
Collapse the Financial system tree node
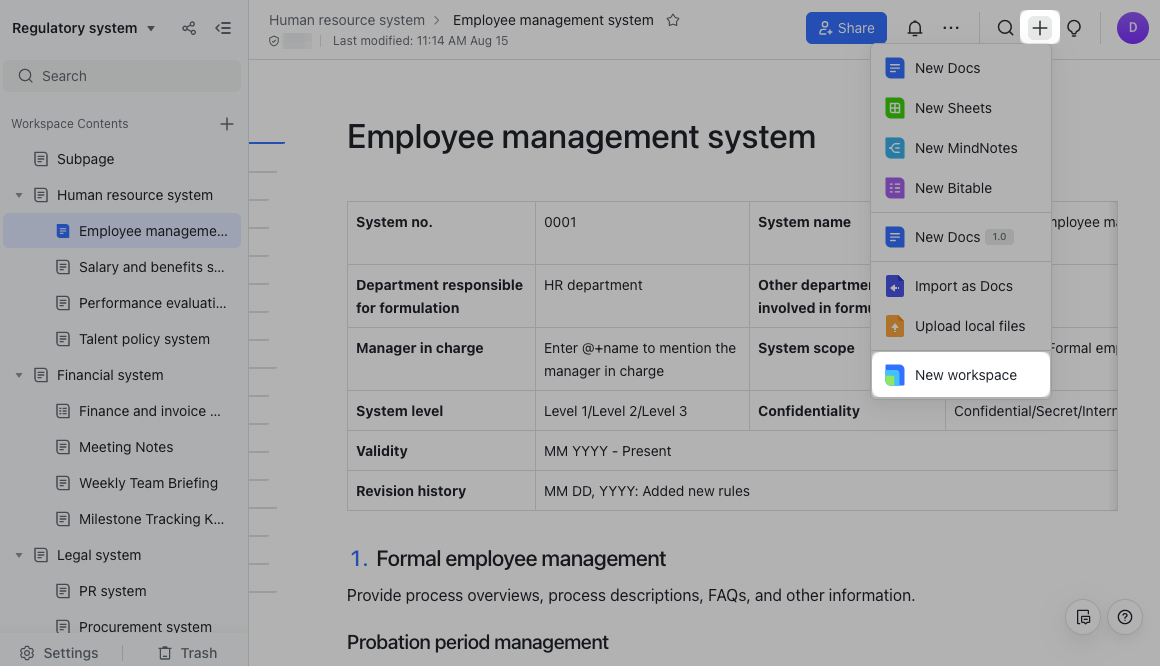pos(19,375)
